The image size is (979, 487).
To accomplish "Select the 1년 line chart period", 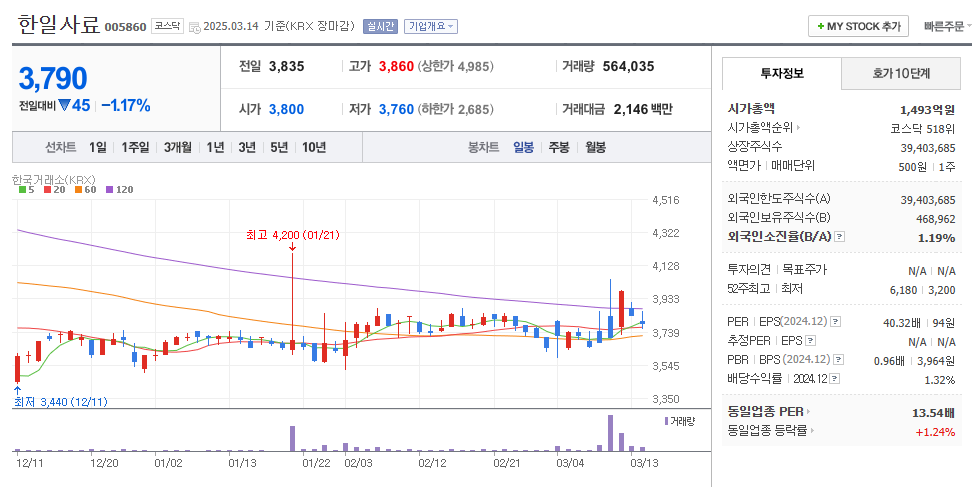I will coord(215,148).
